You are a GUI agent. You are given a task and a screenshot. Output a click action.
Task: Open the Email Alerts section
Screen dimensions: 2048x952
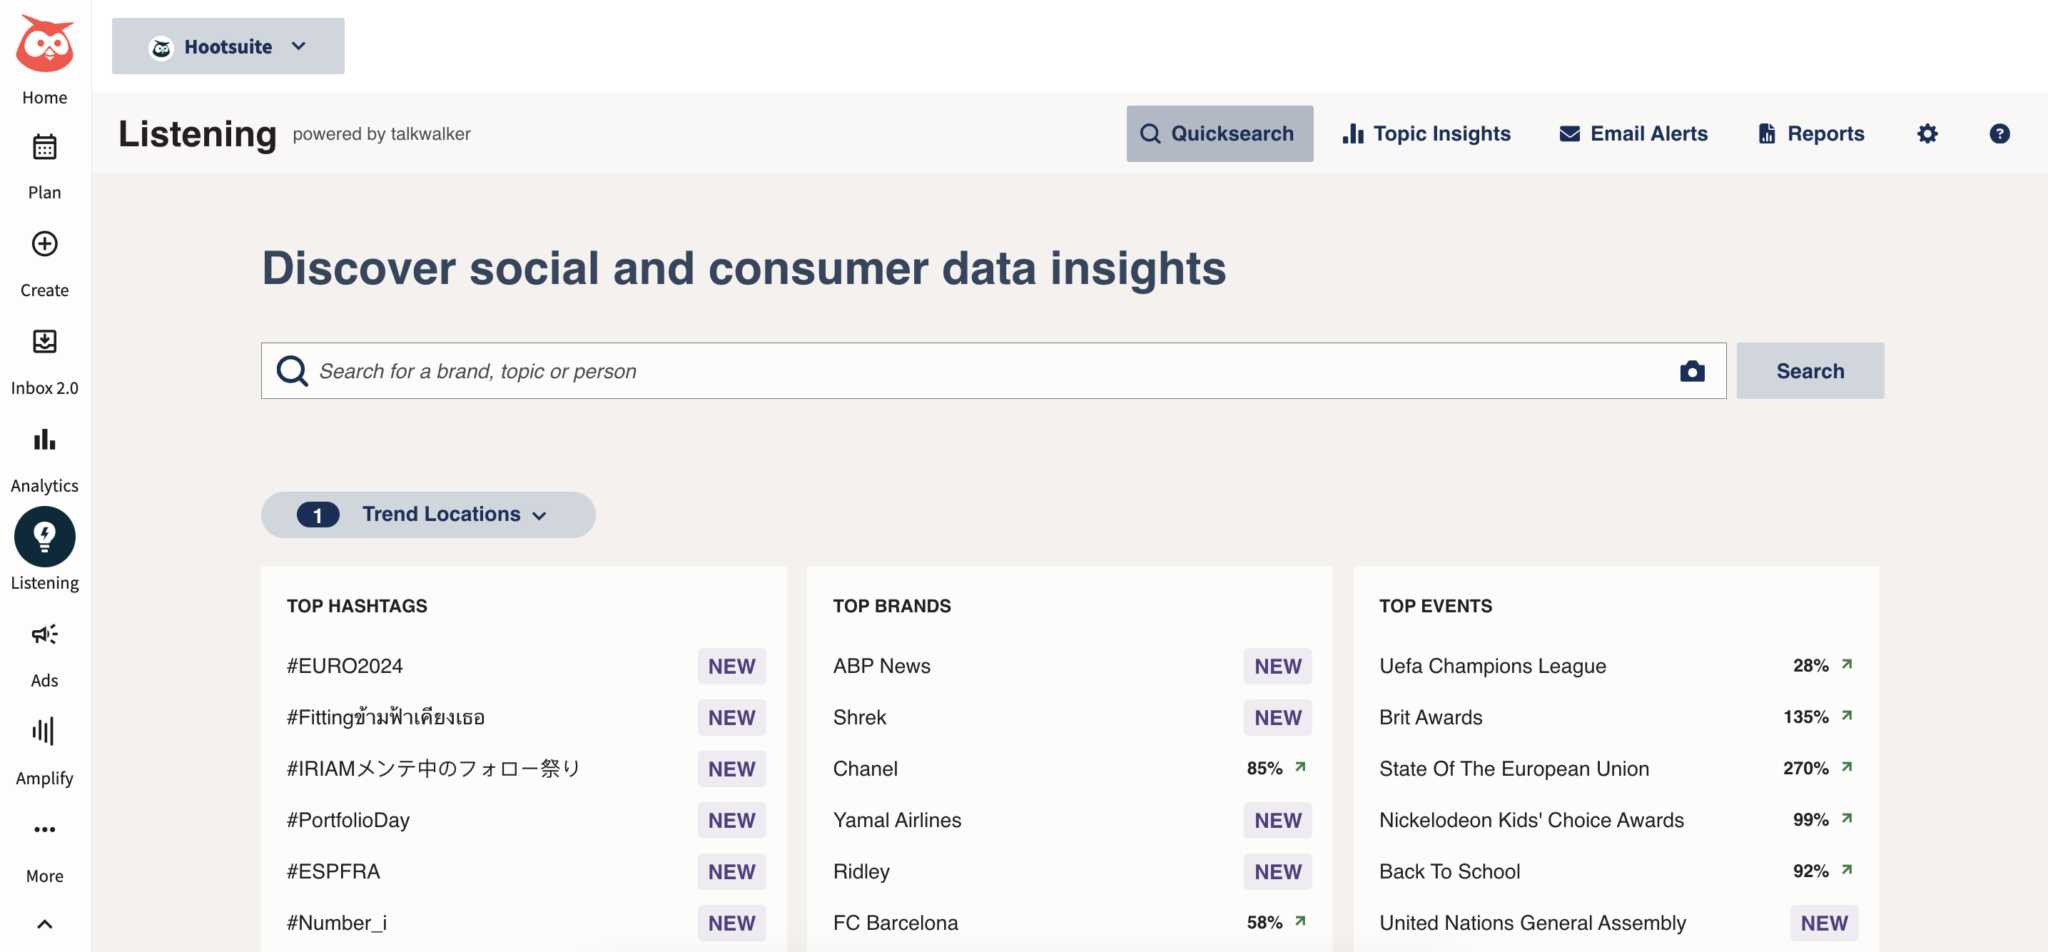(1633, 133)
